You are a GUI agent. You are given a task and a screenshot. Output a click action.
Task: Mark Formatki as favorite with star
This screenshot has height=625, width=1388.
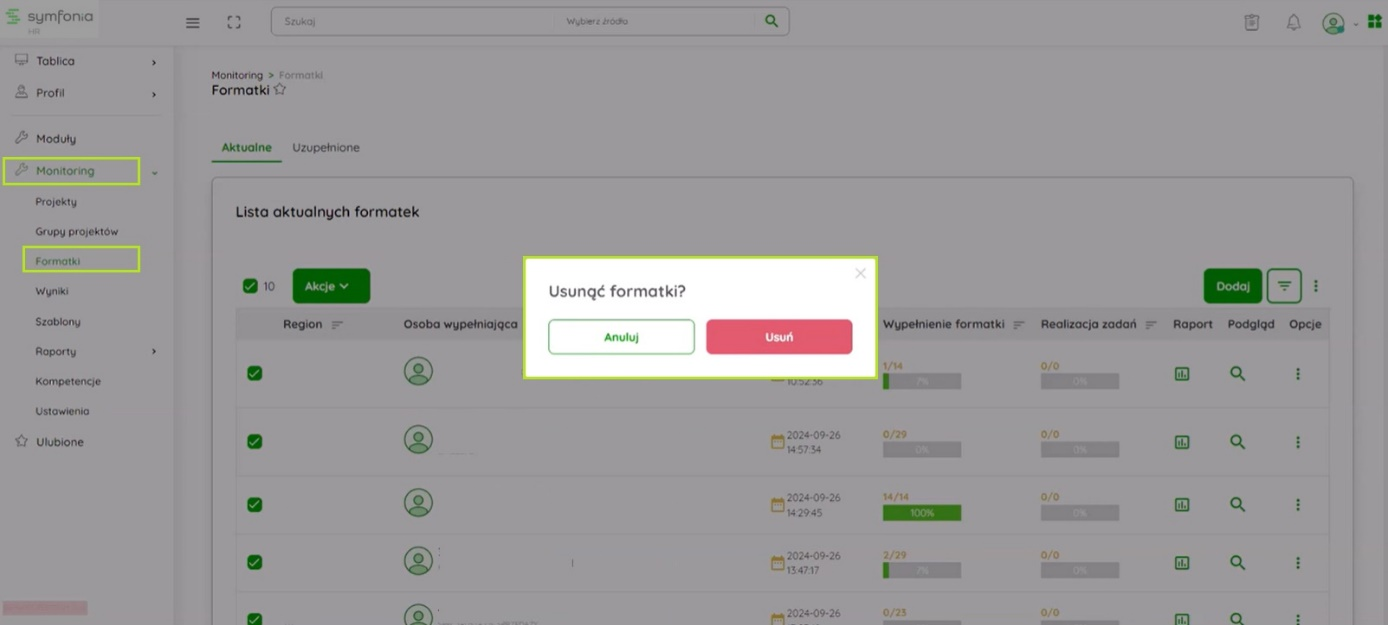pyautogui.click(x=280, y=90)
